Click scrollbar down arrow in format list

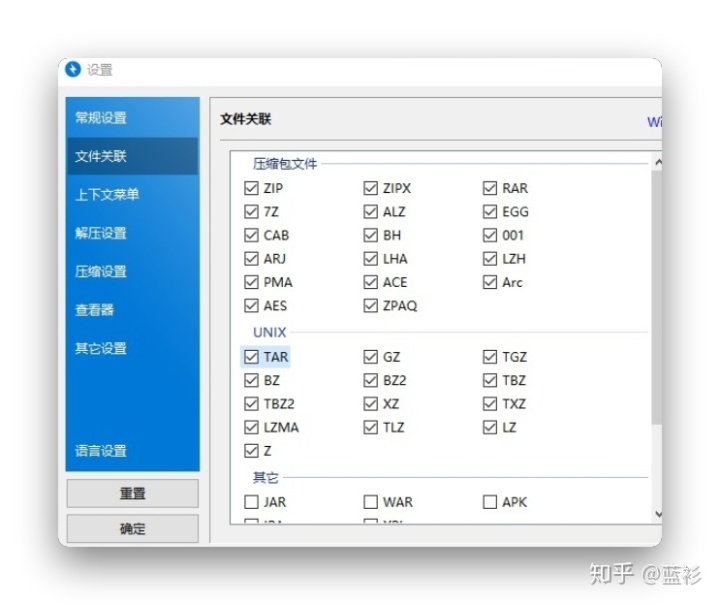pyautogui.click(x=658, y=514)
